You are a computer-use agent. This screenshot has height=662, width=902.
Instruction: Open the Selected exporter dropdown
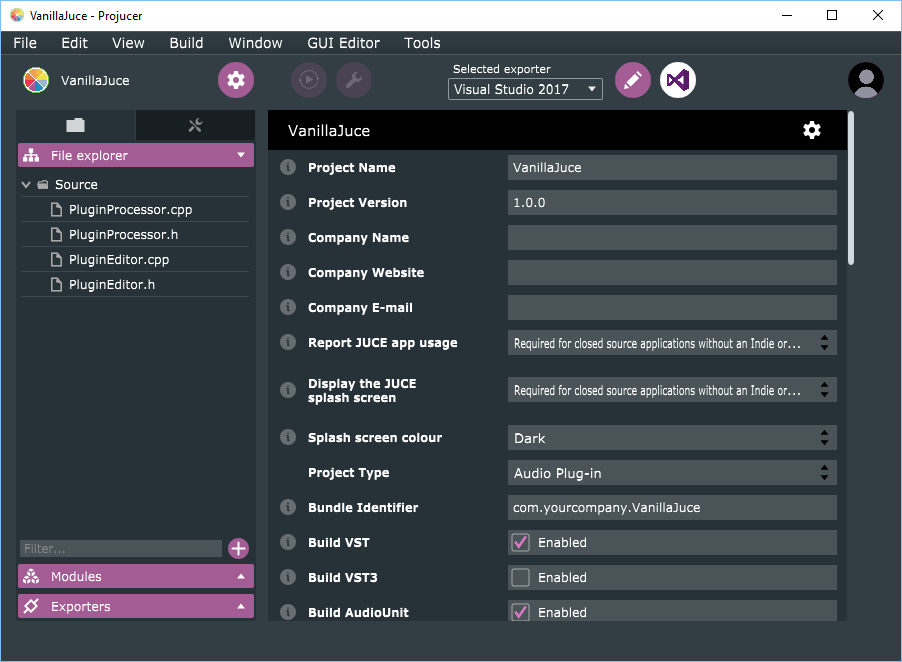coord(525,89)
